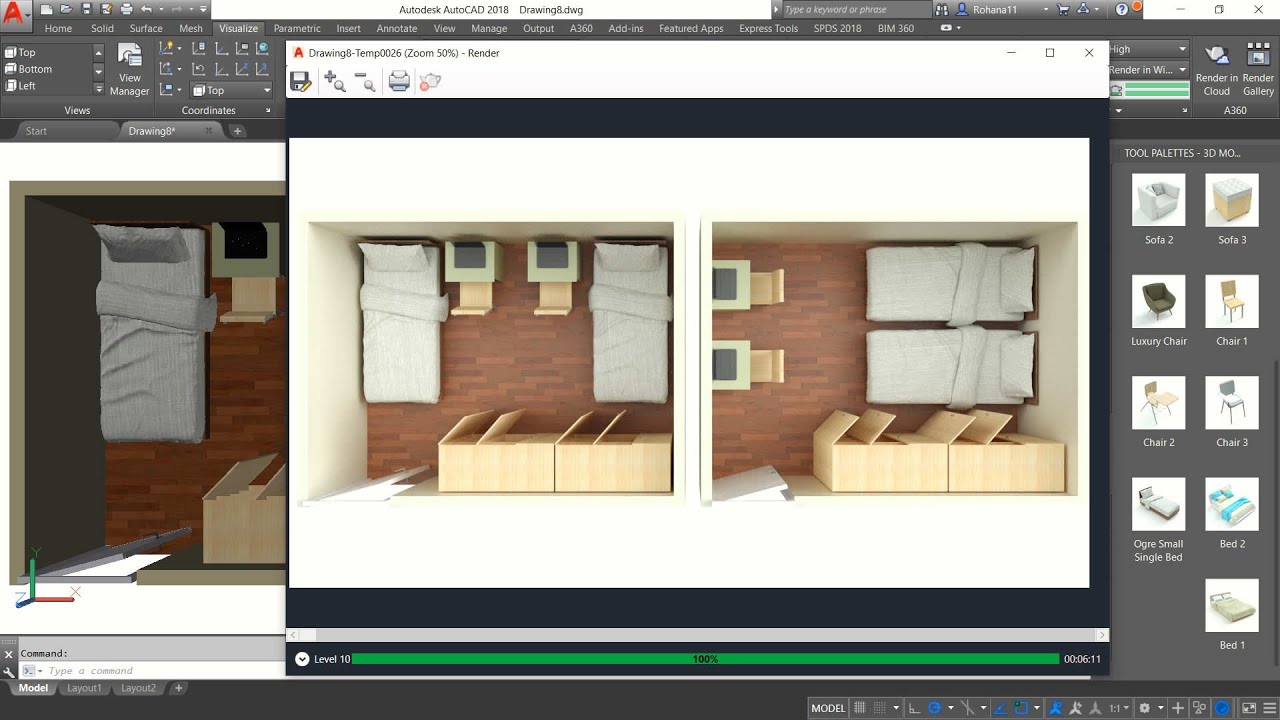Print the rendered image
Screen dimensions: 1280x720
tap(399, 82)
